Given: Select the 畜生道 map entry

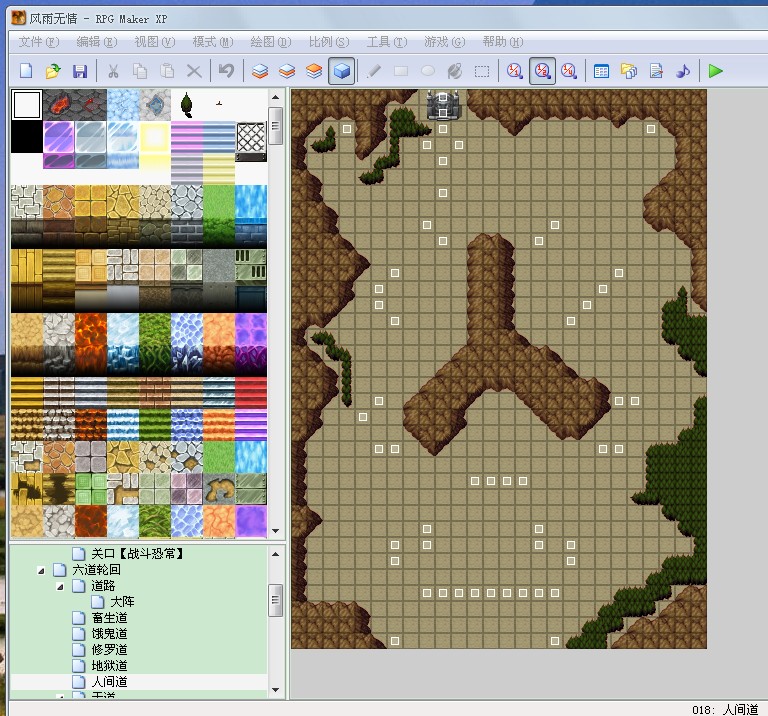Looking at the screenshot, I should 109,618.
